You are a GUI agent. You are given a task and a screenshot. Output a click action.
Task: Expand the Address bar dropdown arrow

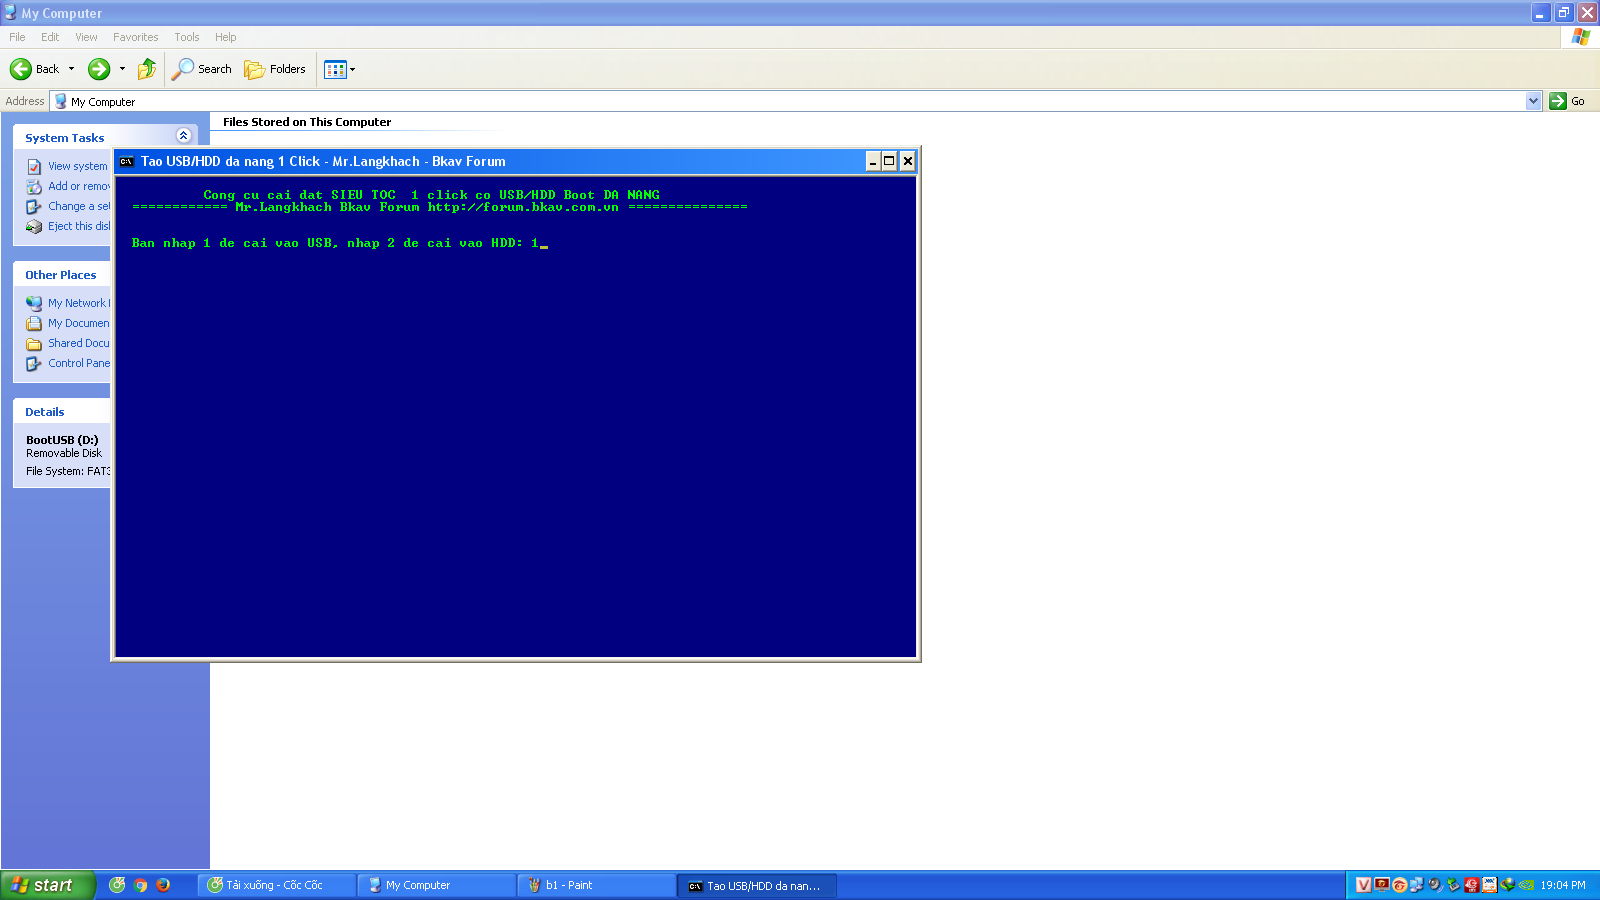1533,101
